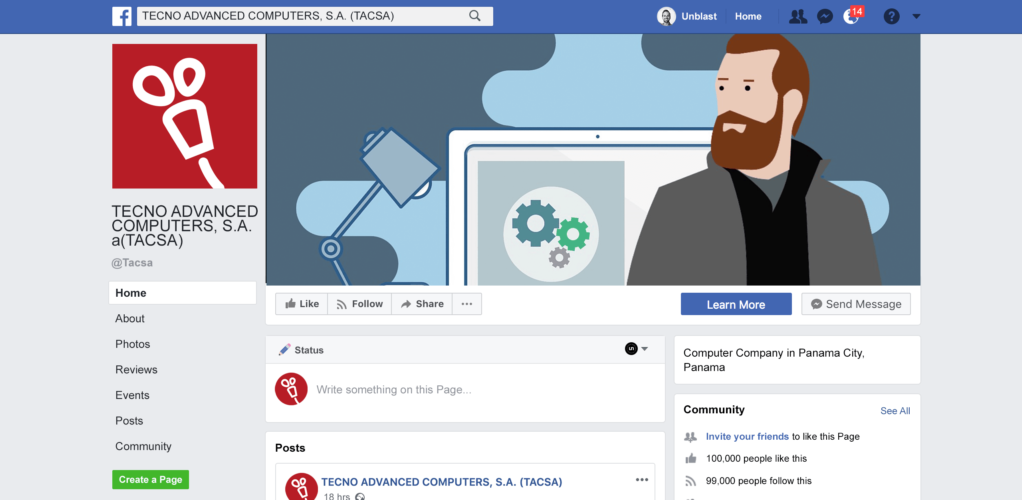
Task: Open notifications globe with 14 badge
Action: click(853, 15)
